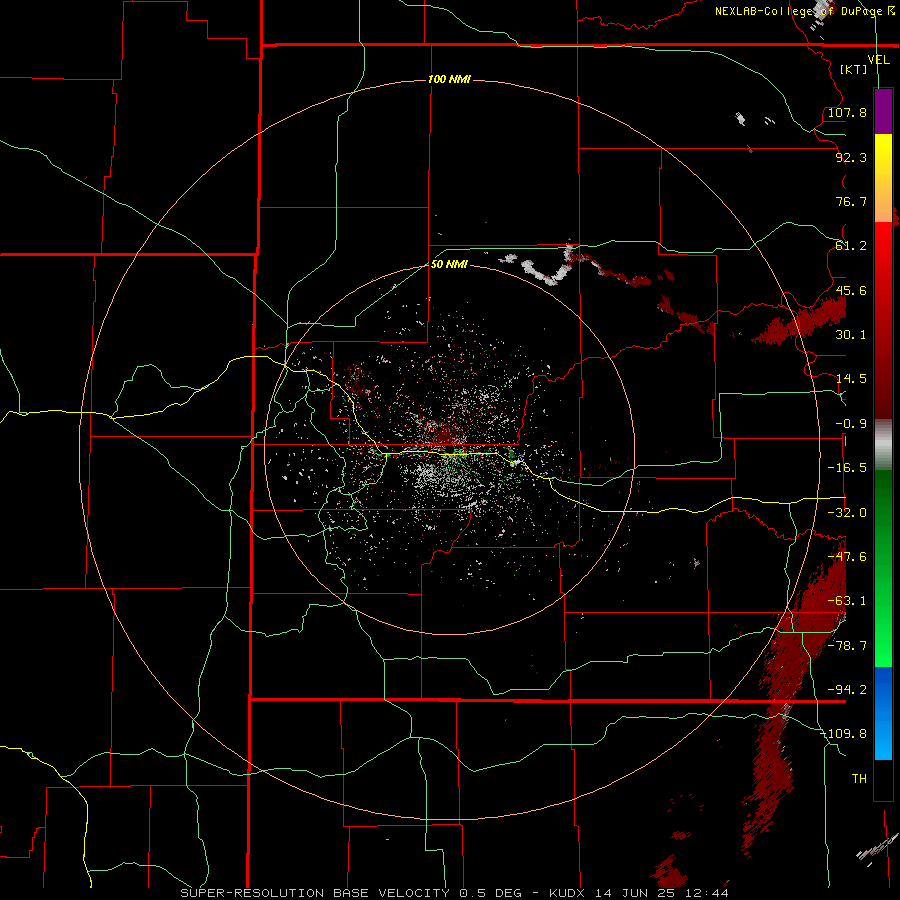
Task: Click the 45.6 legend value
Action: pyautogui.click(x=851, y=290)
